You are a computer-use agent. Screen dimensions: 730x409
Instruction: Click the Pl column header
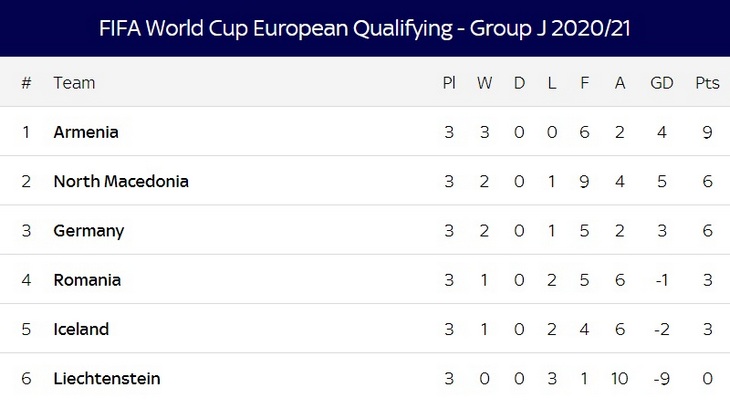(x=449, y=83)
